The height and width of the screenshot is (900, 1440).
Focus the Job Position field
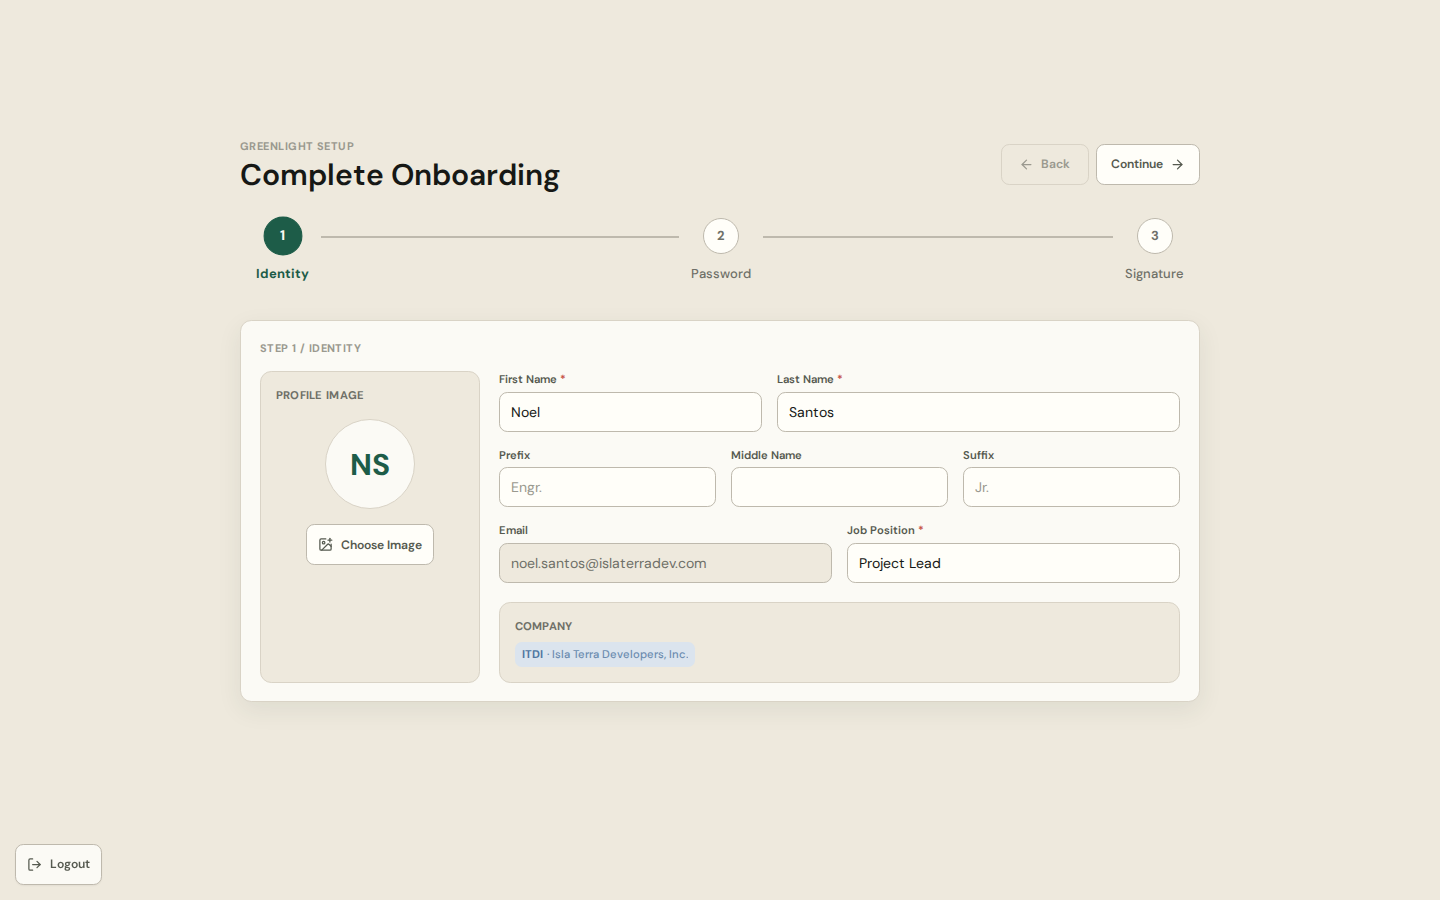coord(1013,563)
